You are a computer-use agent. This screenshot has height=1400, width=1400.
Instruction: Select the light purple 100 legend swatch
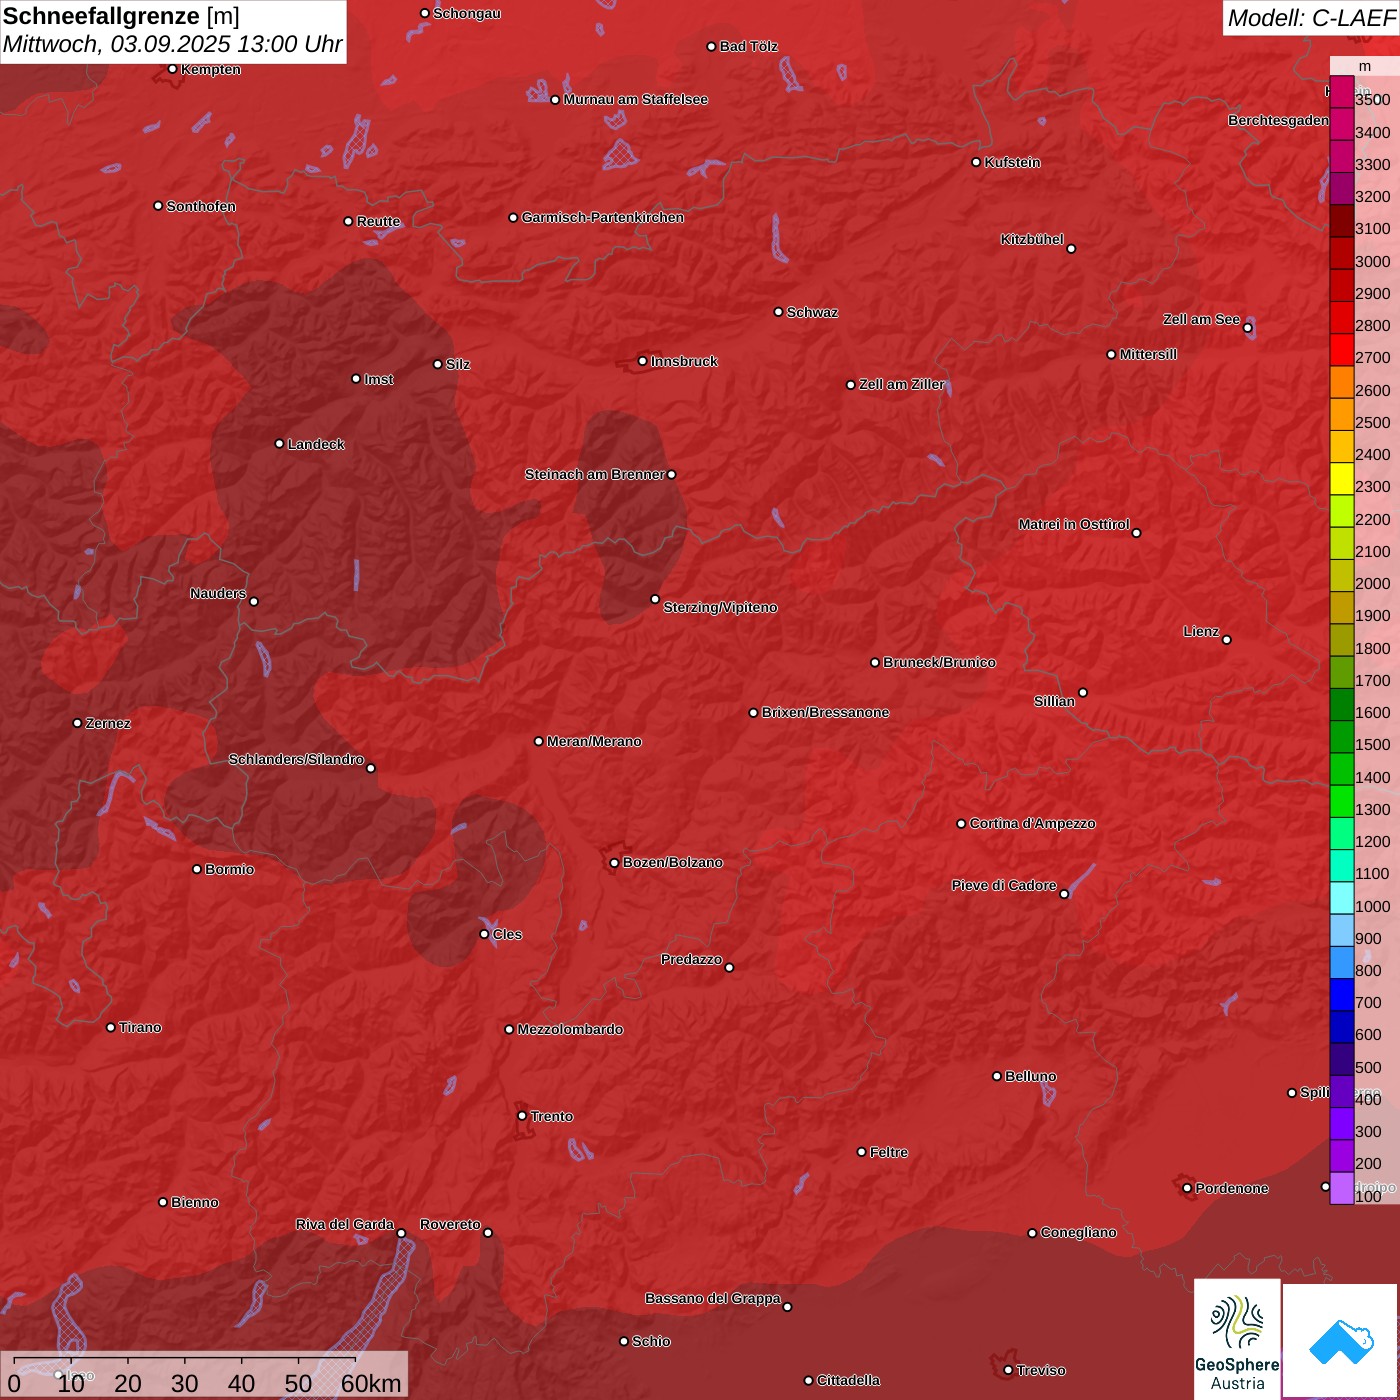(1342, 1188)
